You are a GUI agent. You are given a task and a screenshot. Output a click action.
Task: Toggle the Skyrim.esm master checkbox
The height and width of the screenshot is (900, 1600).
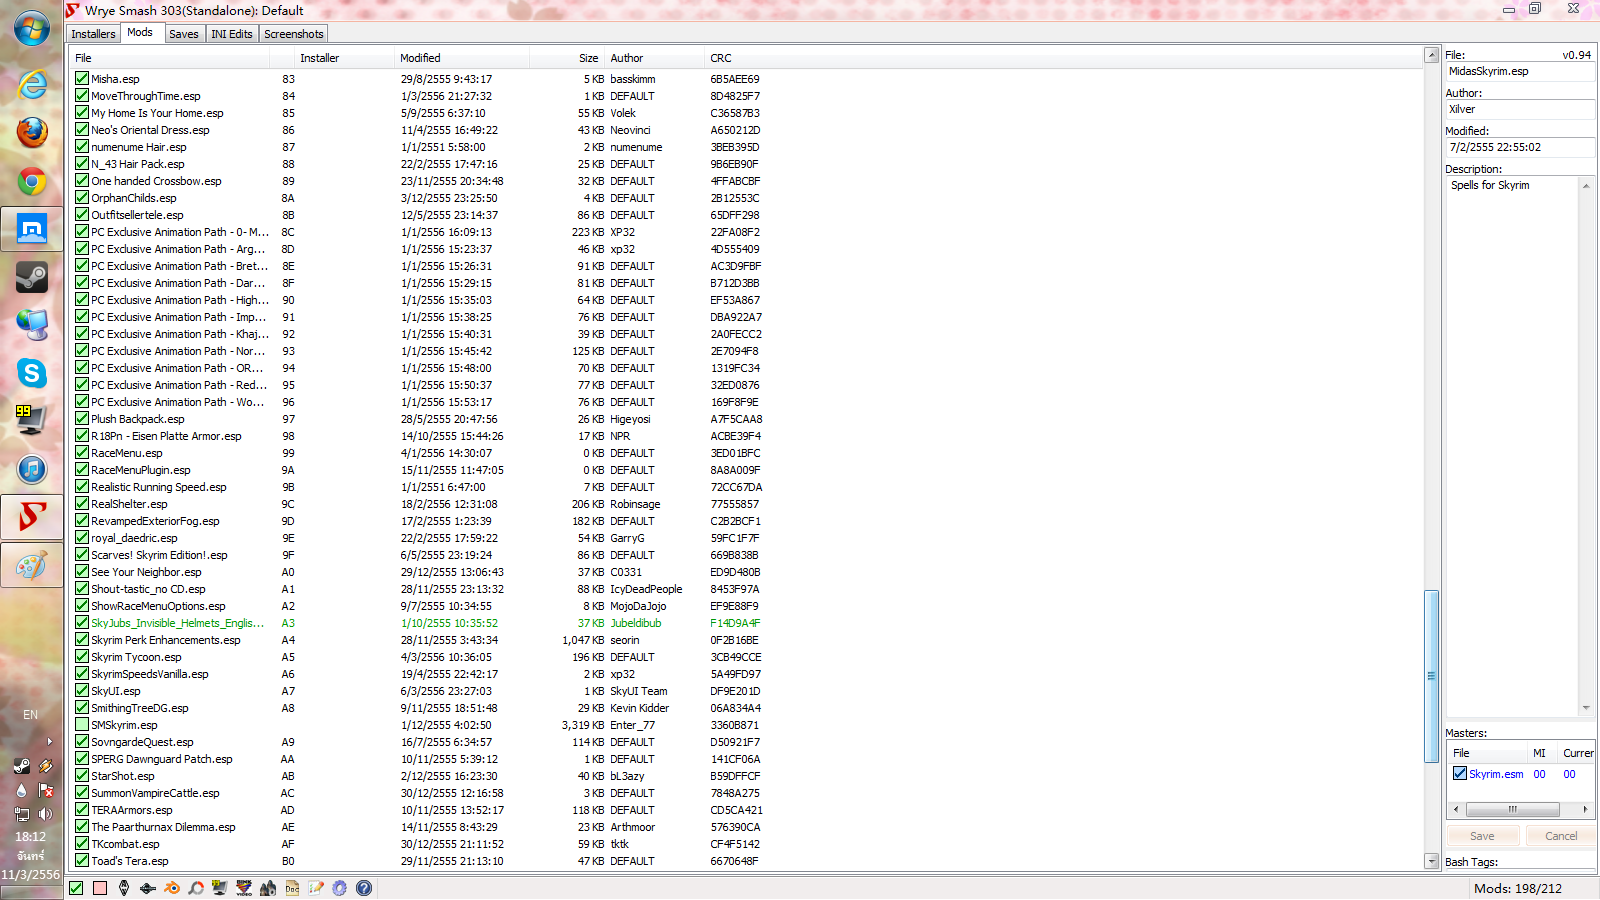pyautogui.click(x=1460, y=773)
